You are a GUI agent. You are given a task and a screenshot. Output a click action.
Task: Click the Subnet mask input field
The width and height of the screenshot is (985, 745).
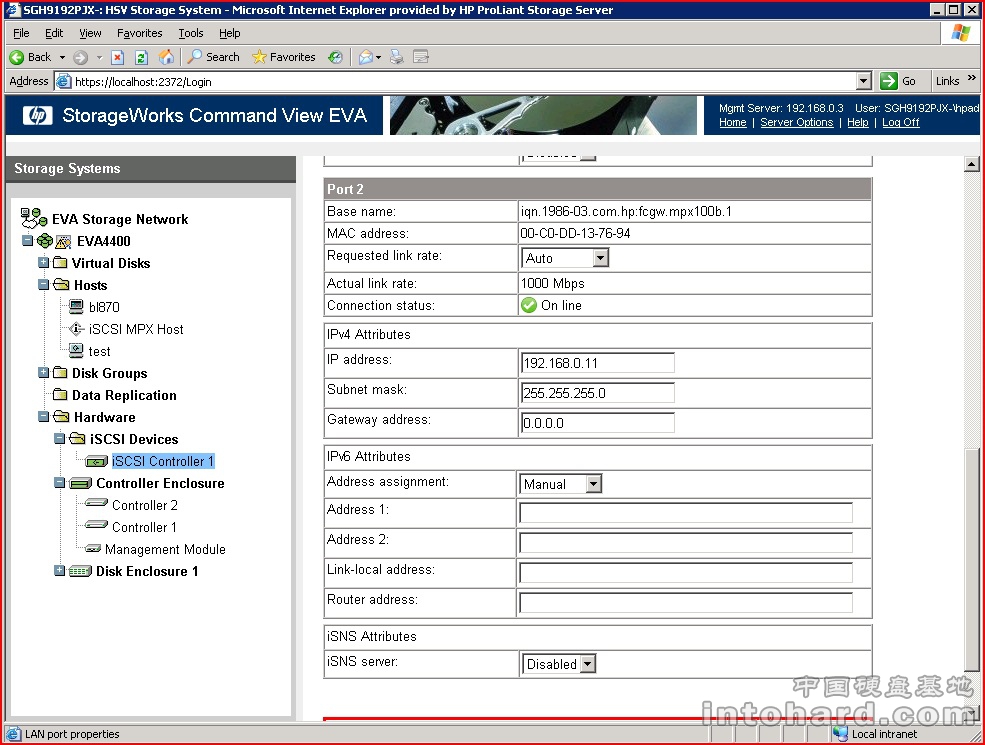coord(597,393)
